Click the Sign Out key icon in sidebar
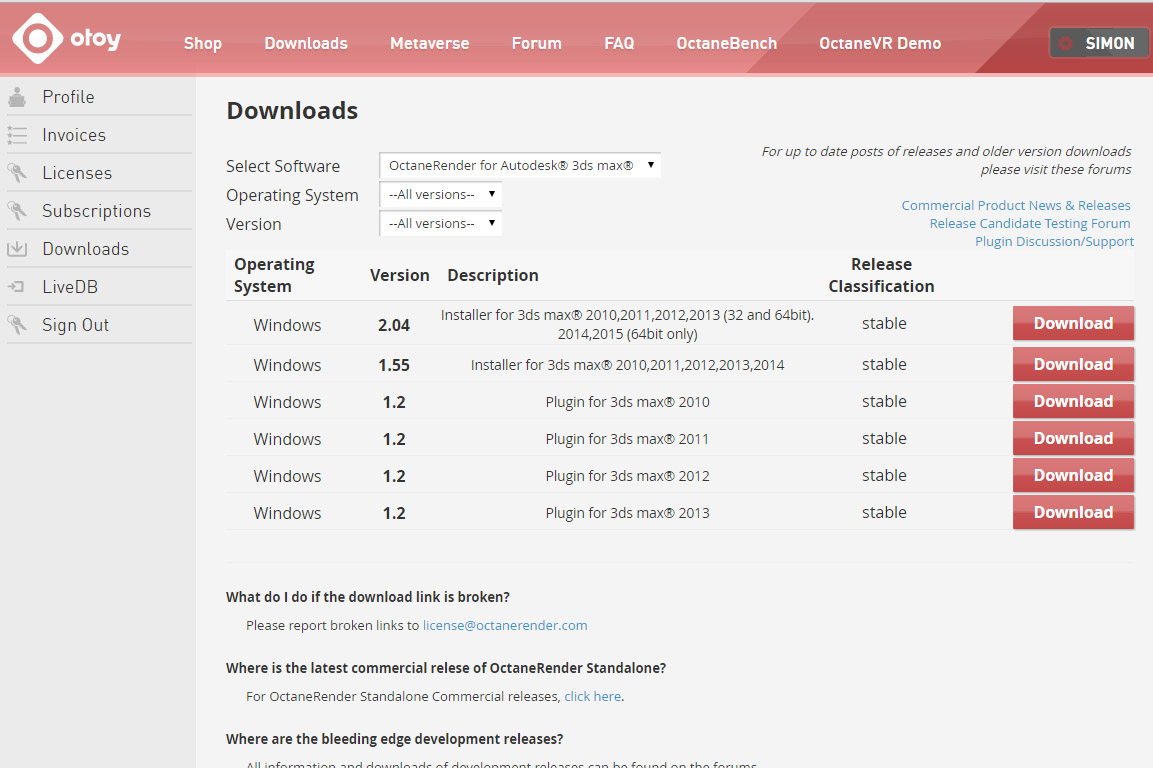Viewport: 1153px width, 768px height. tap(17, 325)
